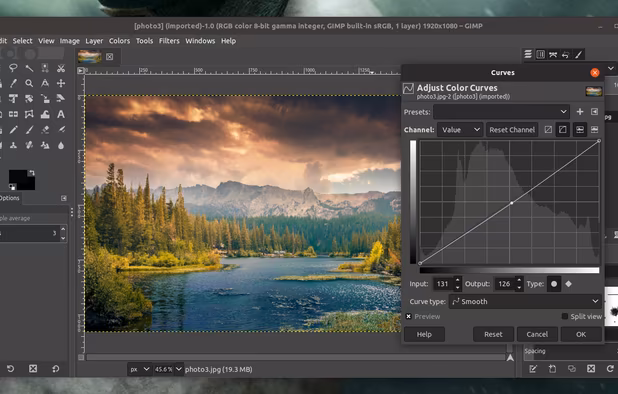
Task: Select the Move tool
Action: coord(61,83)
